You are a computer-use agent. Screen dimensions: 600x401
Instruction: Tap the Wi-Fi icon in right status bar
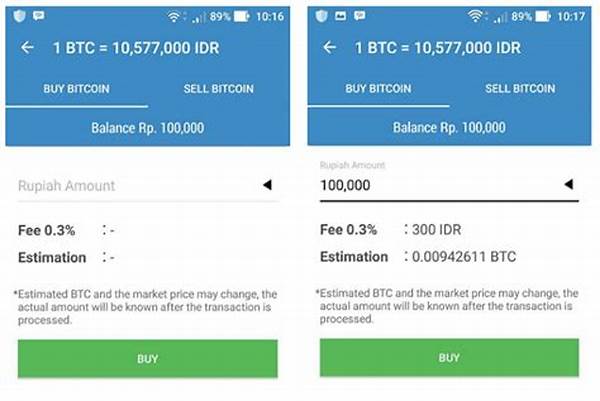474,16
